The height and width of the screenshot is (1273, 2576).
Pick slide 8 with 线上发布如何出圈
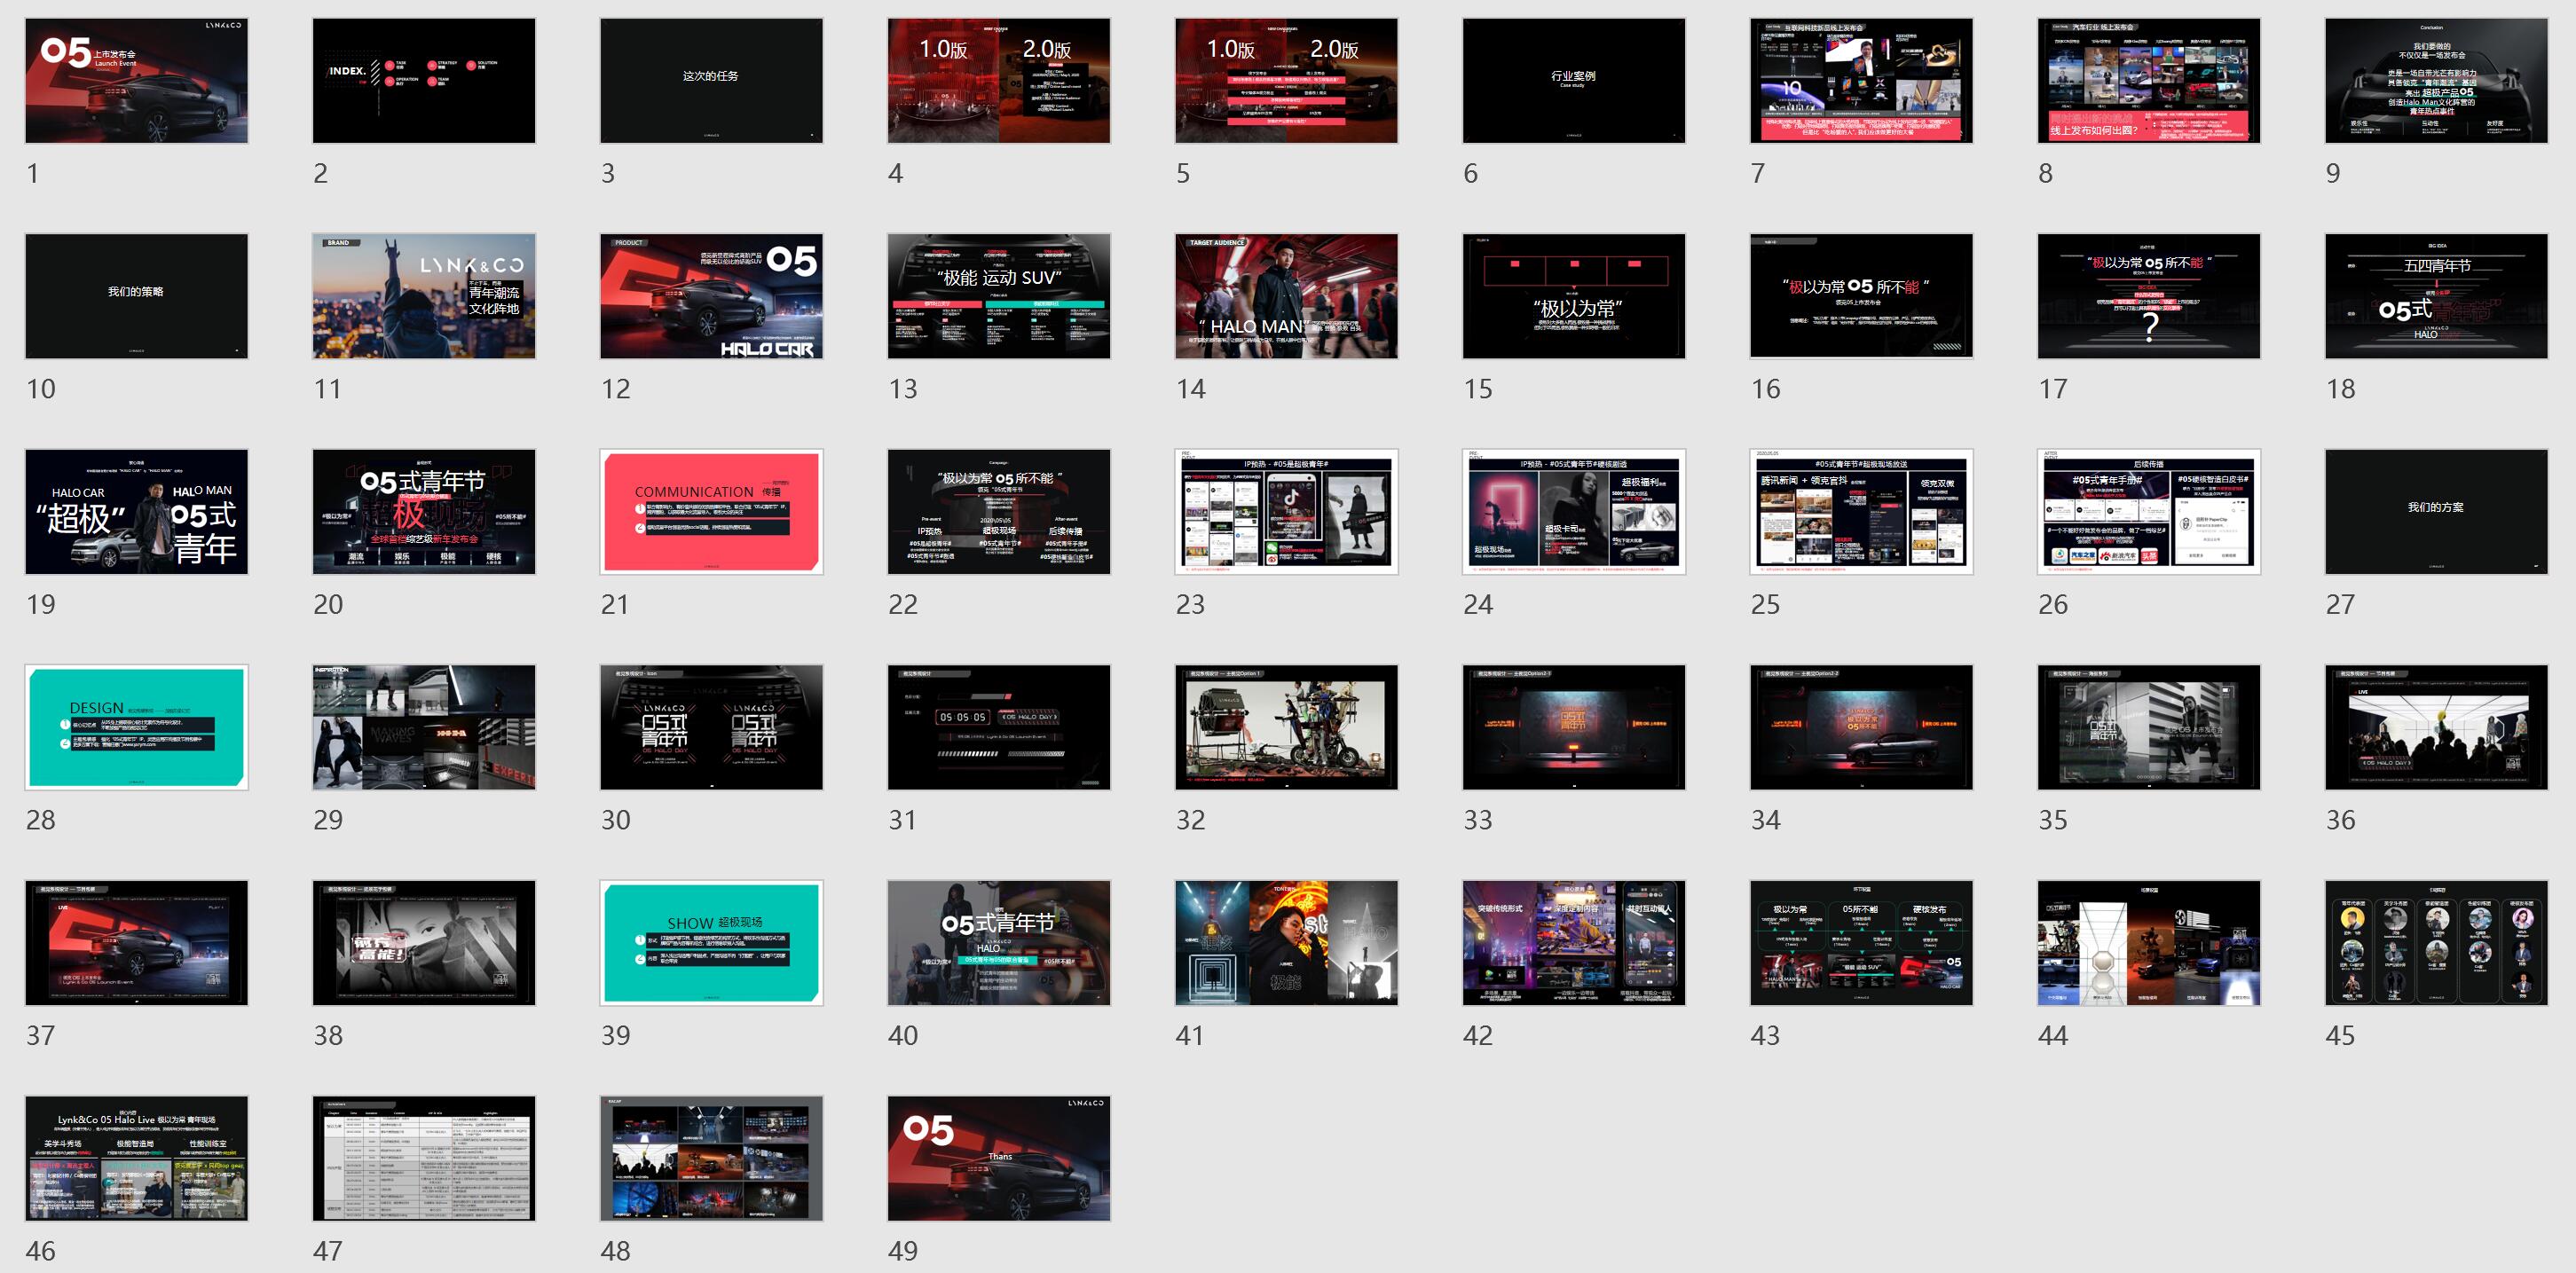click(x=2149, y=81)
